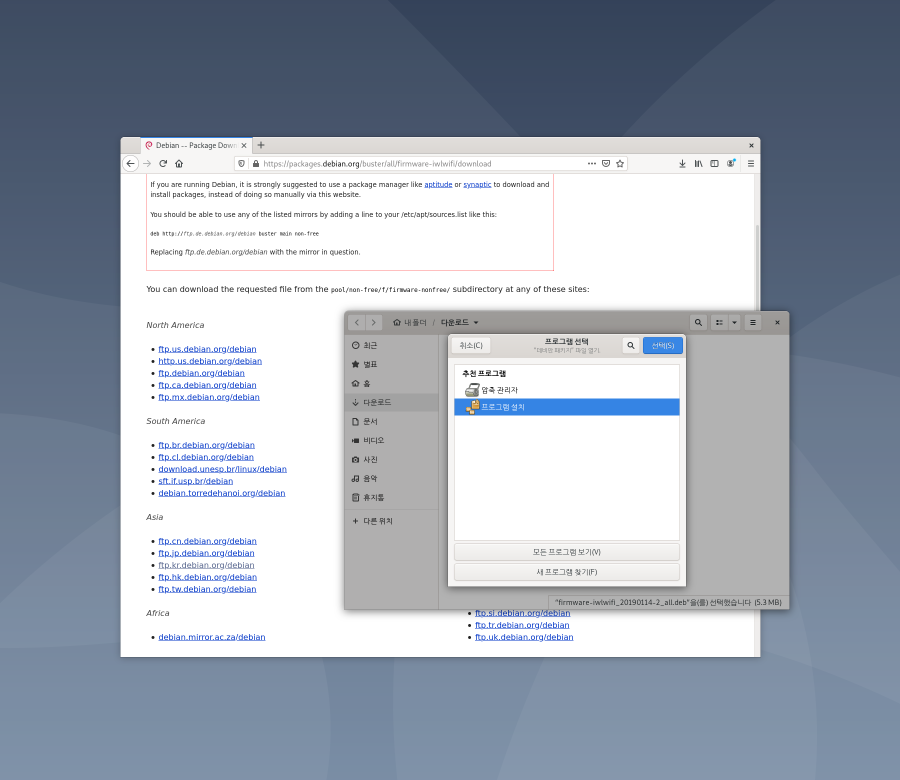Open ftp.kr.debian.org/debian mirror

pyautogui.click(x=206, y=565)
